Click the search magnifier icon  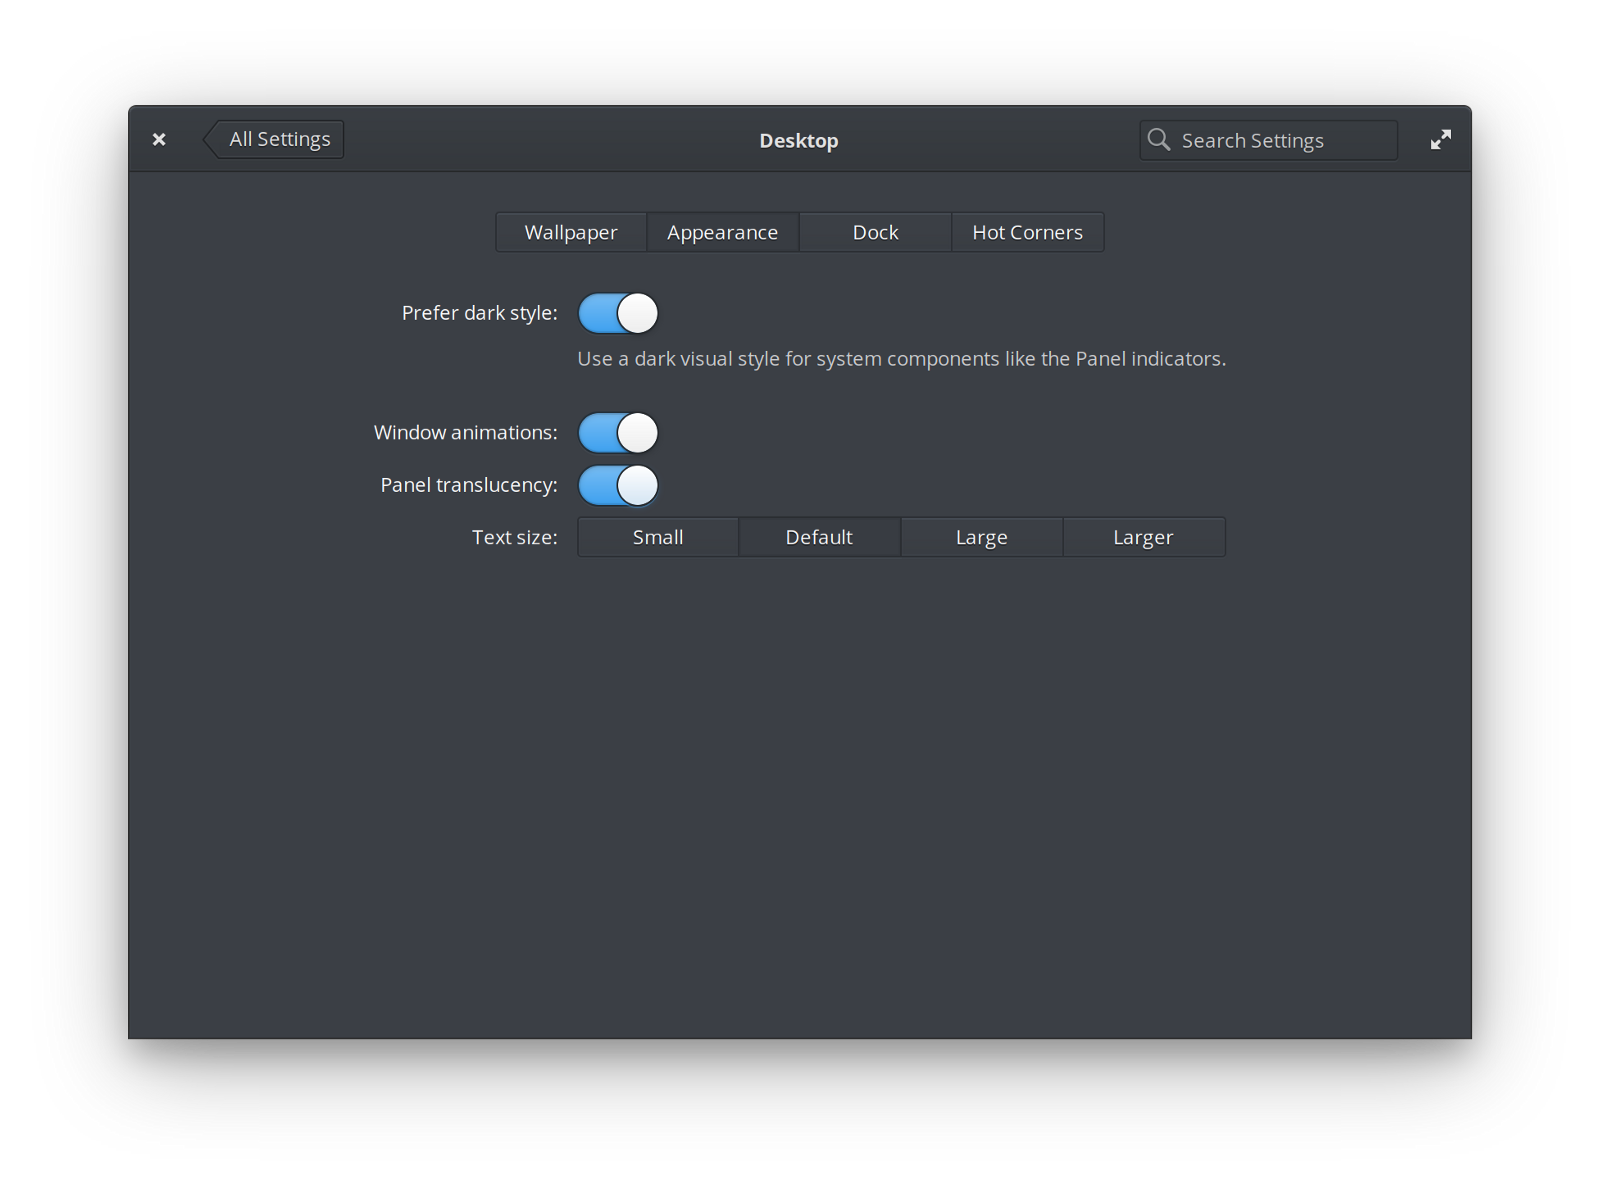[x=1158, y=140]
